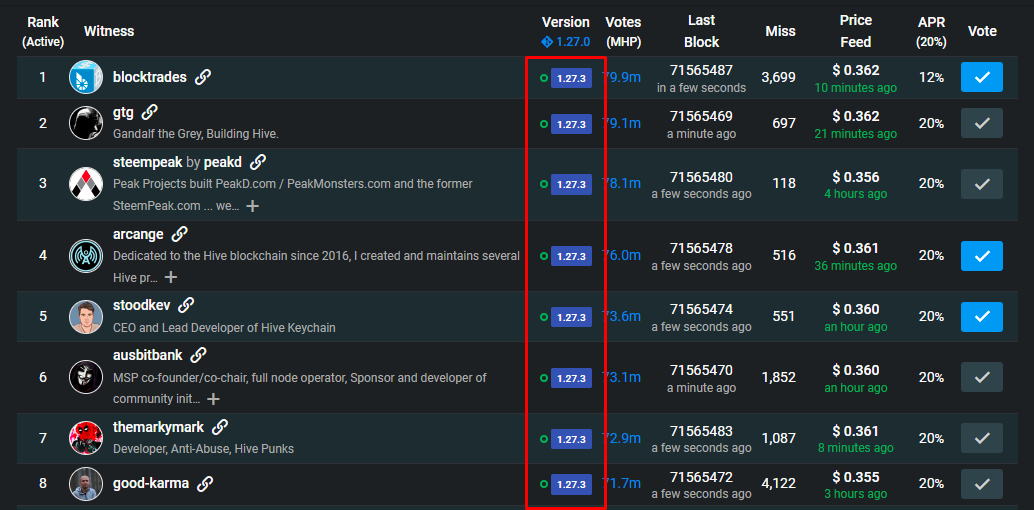The image size is (1034, 510).
Task: Click the 1.27.0 version link in header
Action: [566, 42]
